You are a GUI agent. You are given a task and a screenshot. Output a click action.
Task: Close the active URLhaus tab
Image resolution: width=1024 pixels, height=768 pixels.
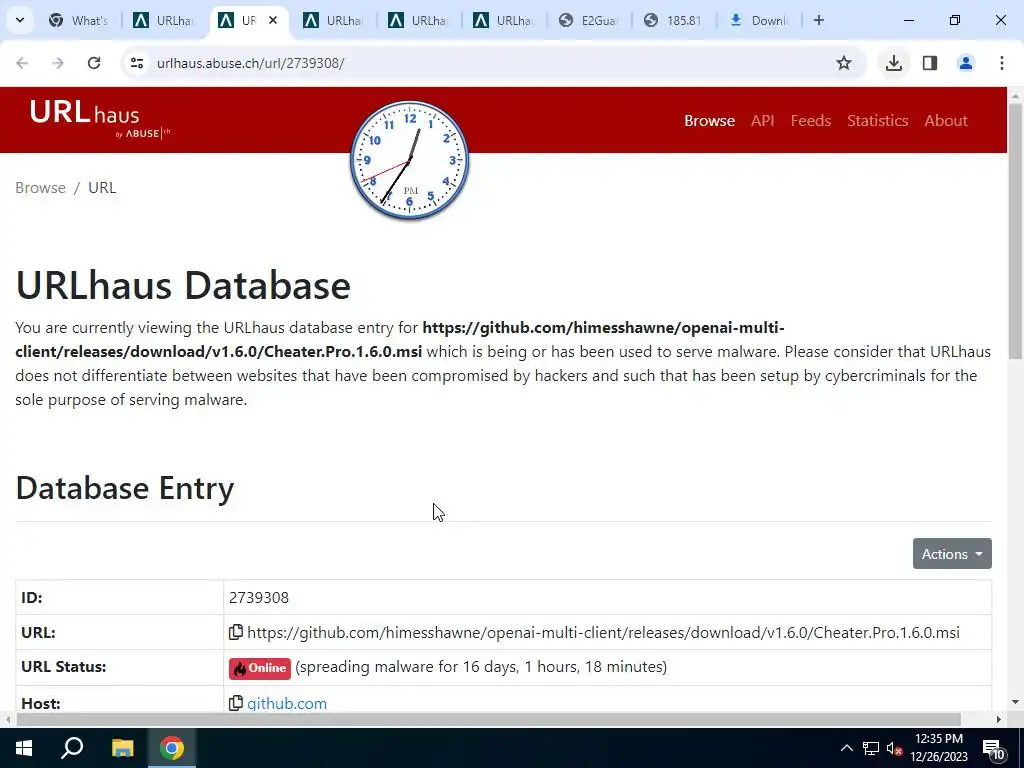pos(273,20)
